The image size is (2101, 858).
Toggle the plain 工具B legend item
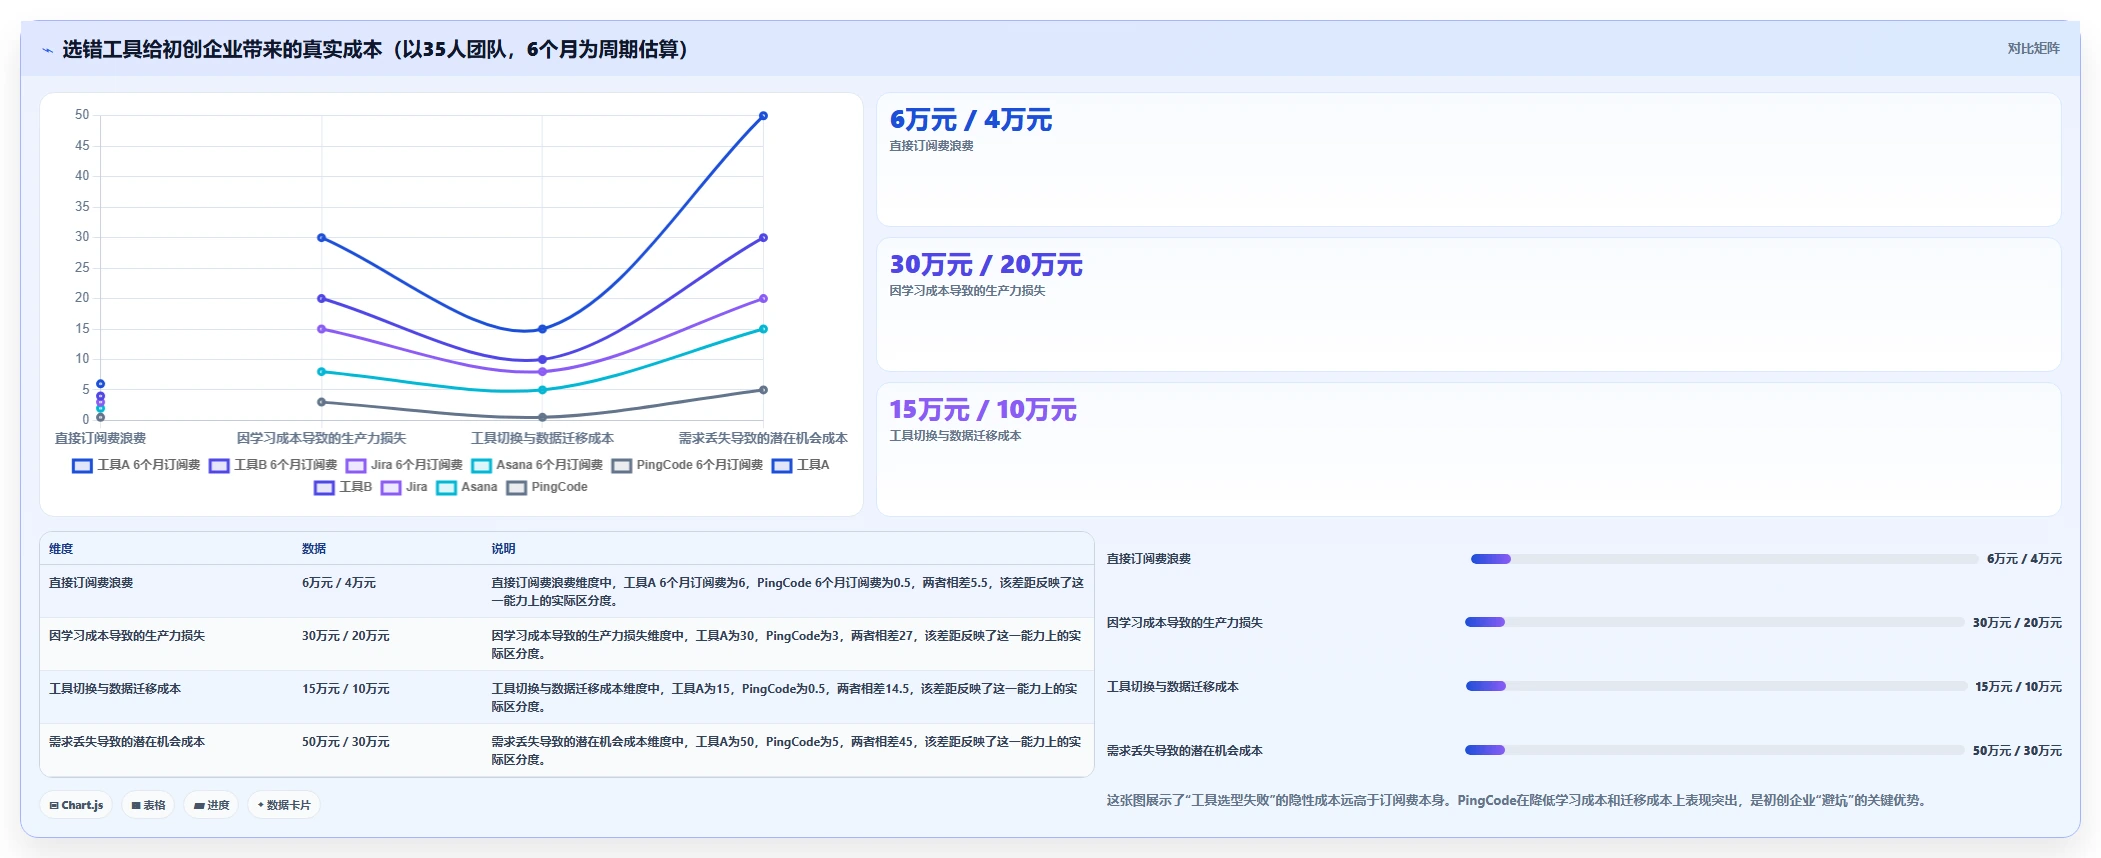click(343, 487)
